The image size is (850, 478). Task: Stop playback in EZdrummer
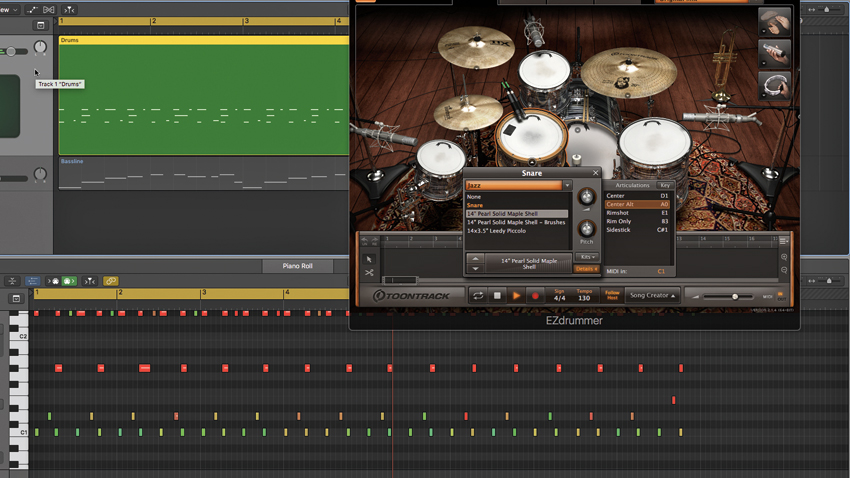(x=497, y=295)
